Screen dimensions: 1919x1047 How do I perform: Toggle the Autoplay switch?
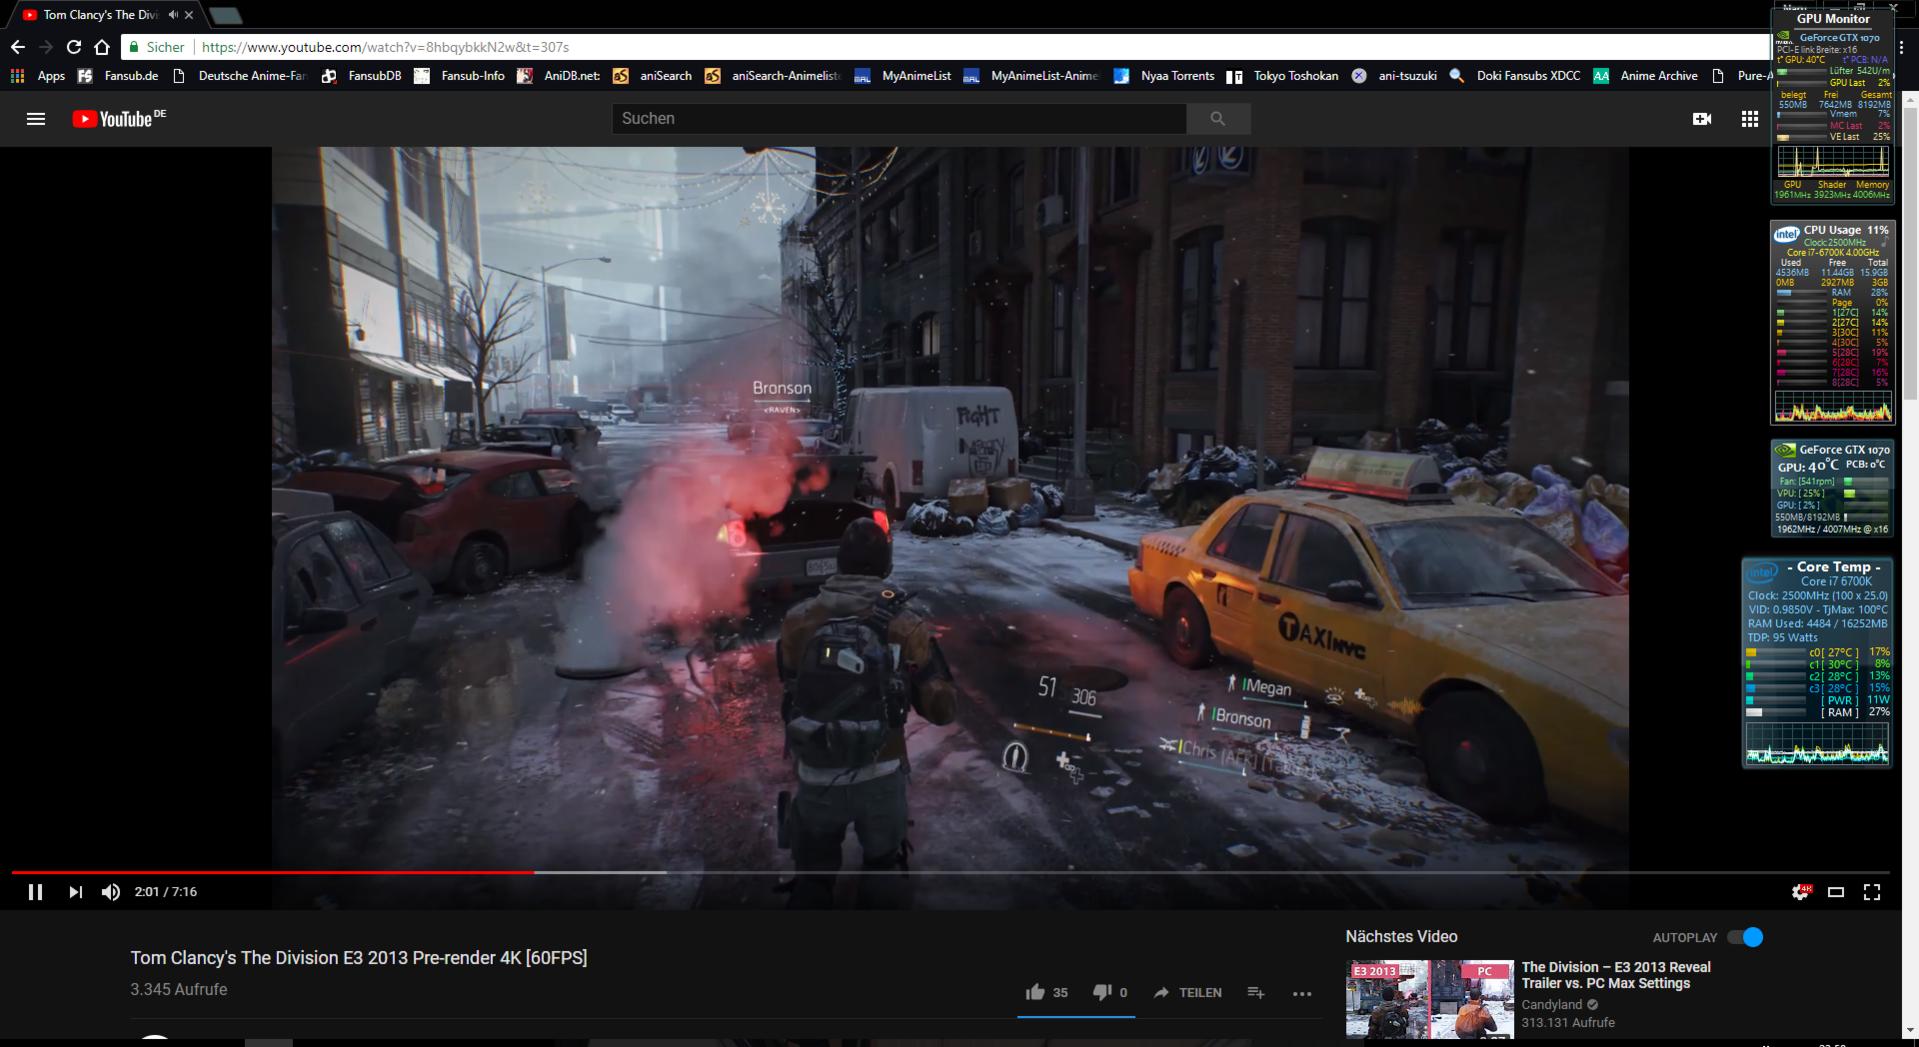[x=1746, y=937]
